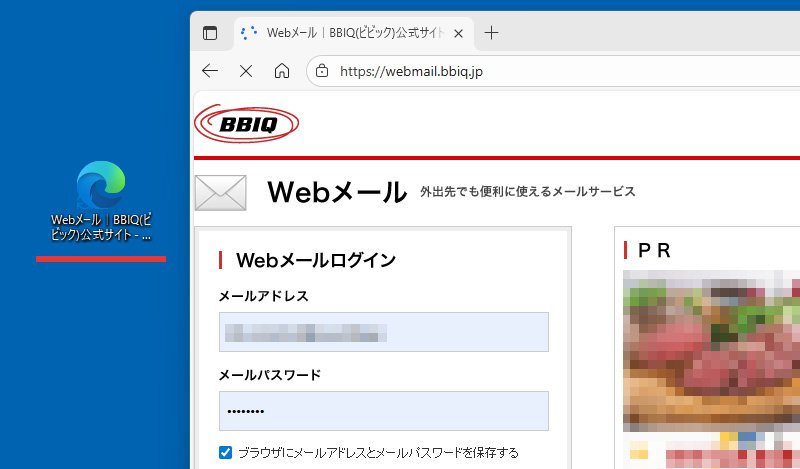This screenshot has width=800, height=469.
Task: Click the desktop shortcut's Webメール label text
Action: (x=101, y=228)
